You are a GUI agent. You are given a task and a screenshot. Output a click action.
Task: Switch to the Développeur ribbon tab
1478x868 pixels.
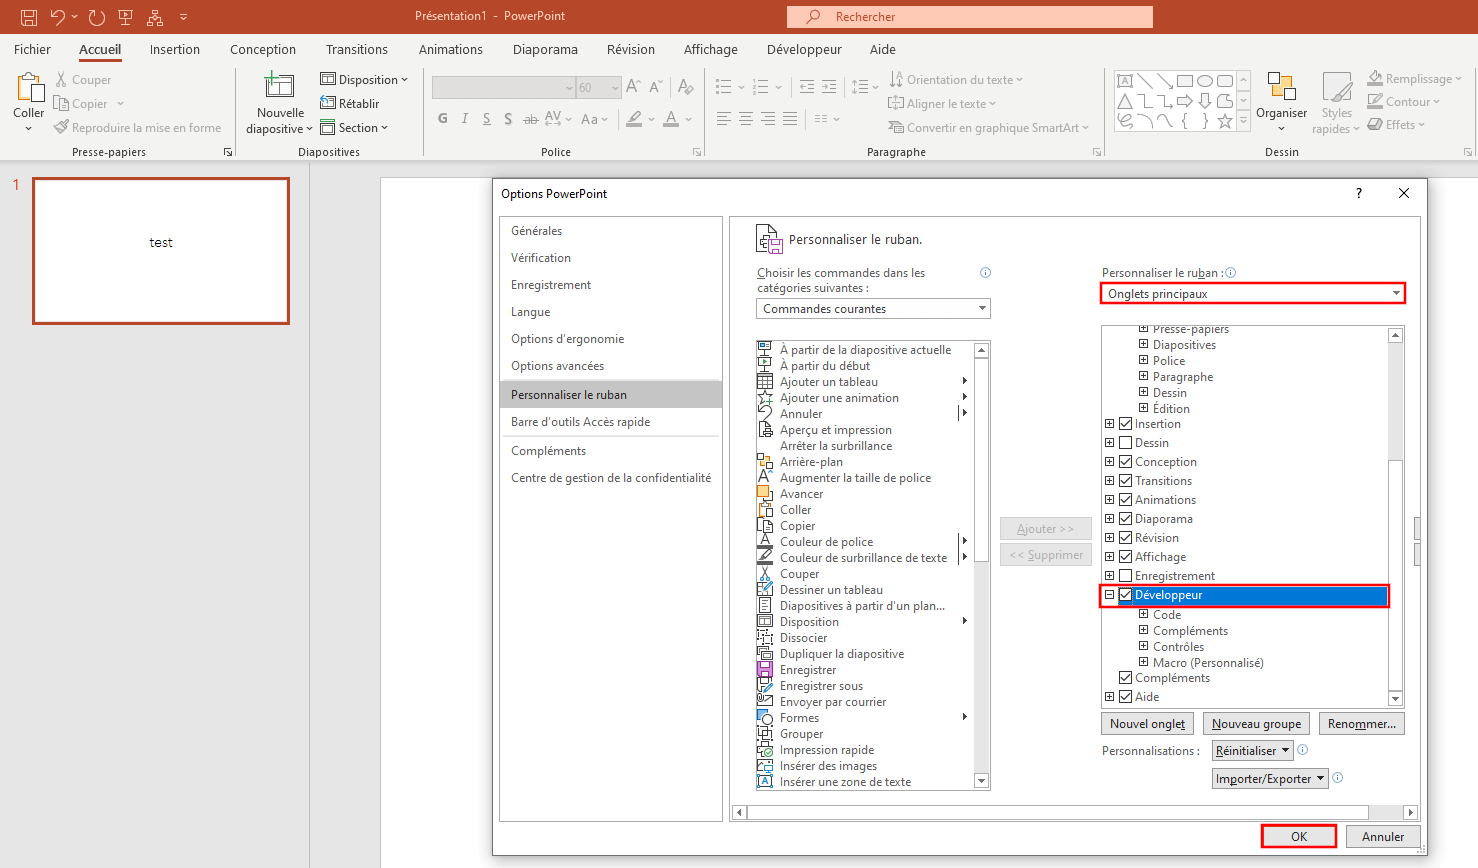pyautogui.click(x=804, y=49)
